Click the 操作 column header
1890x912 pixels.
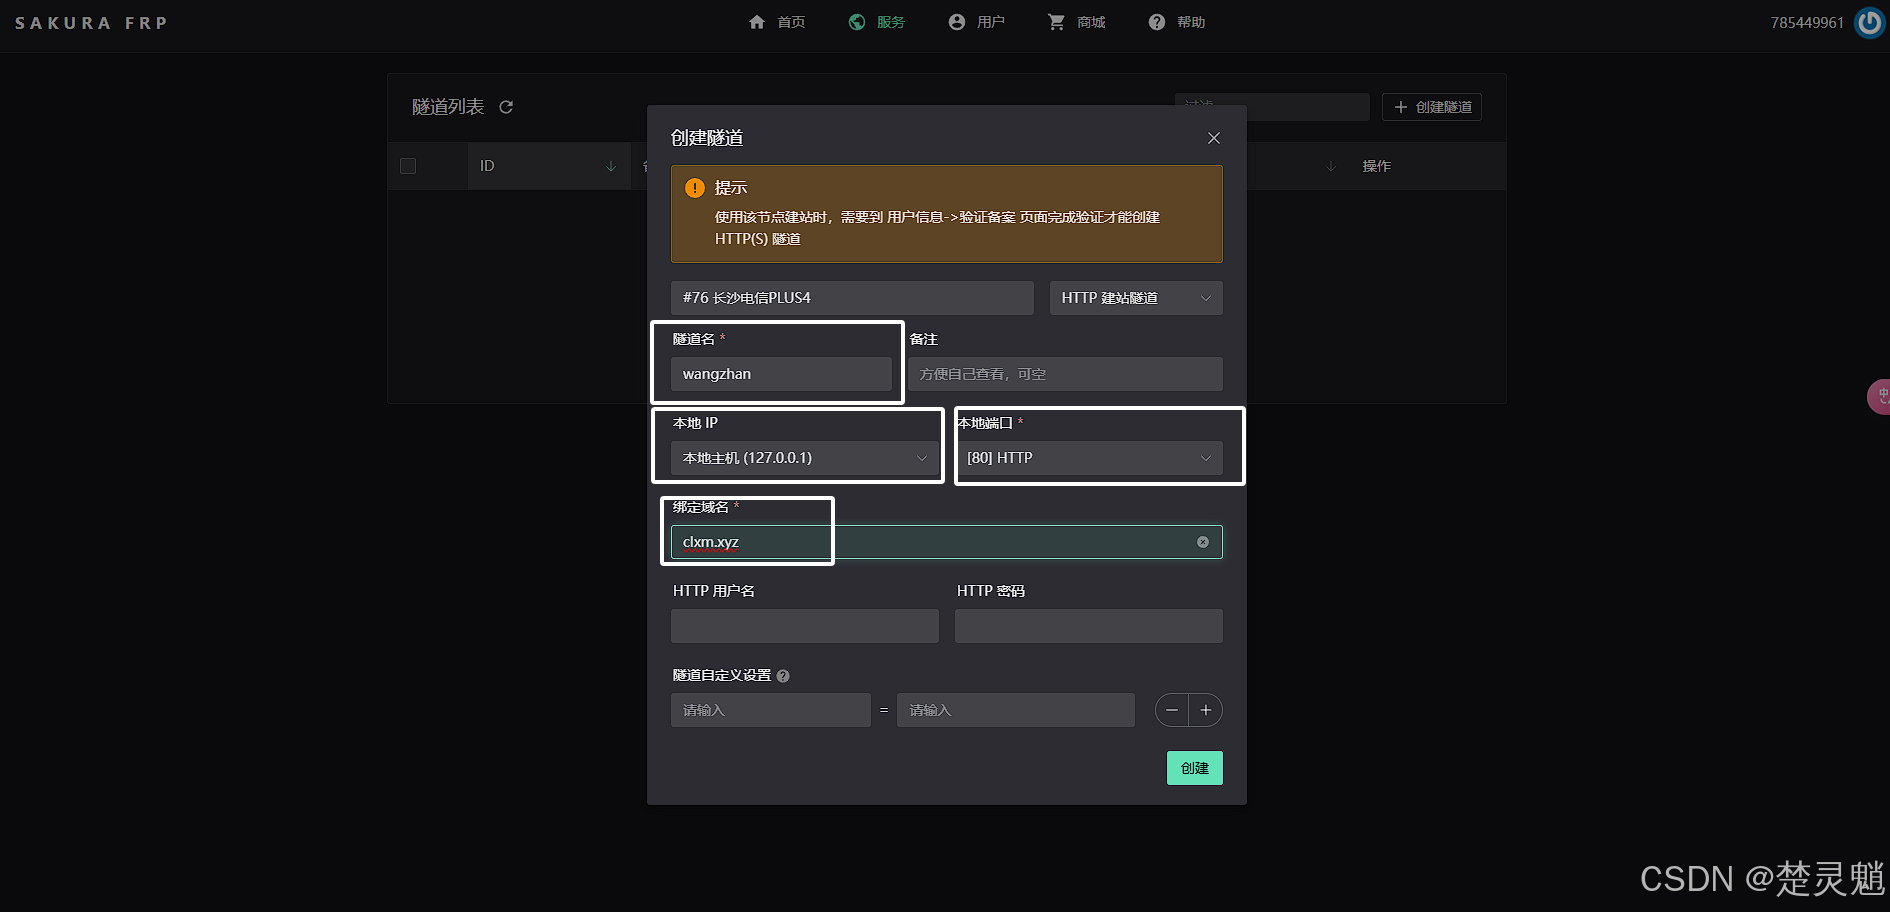point(1377,166)
